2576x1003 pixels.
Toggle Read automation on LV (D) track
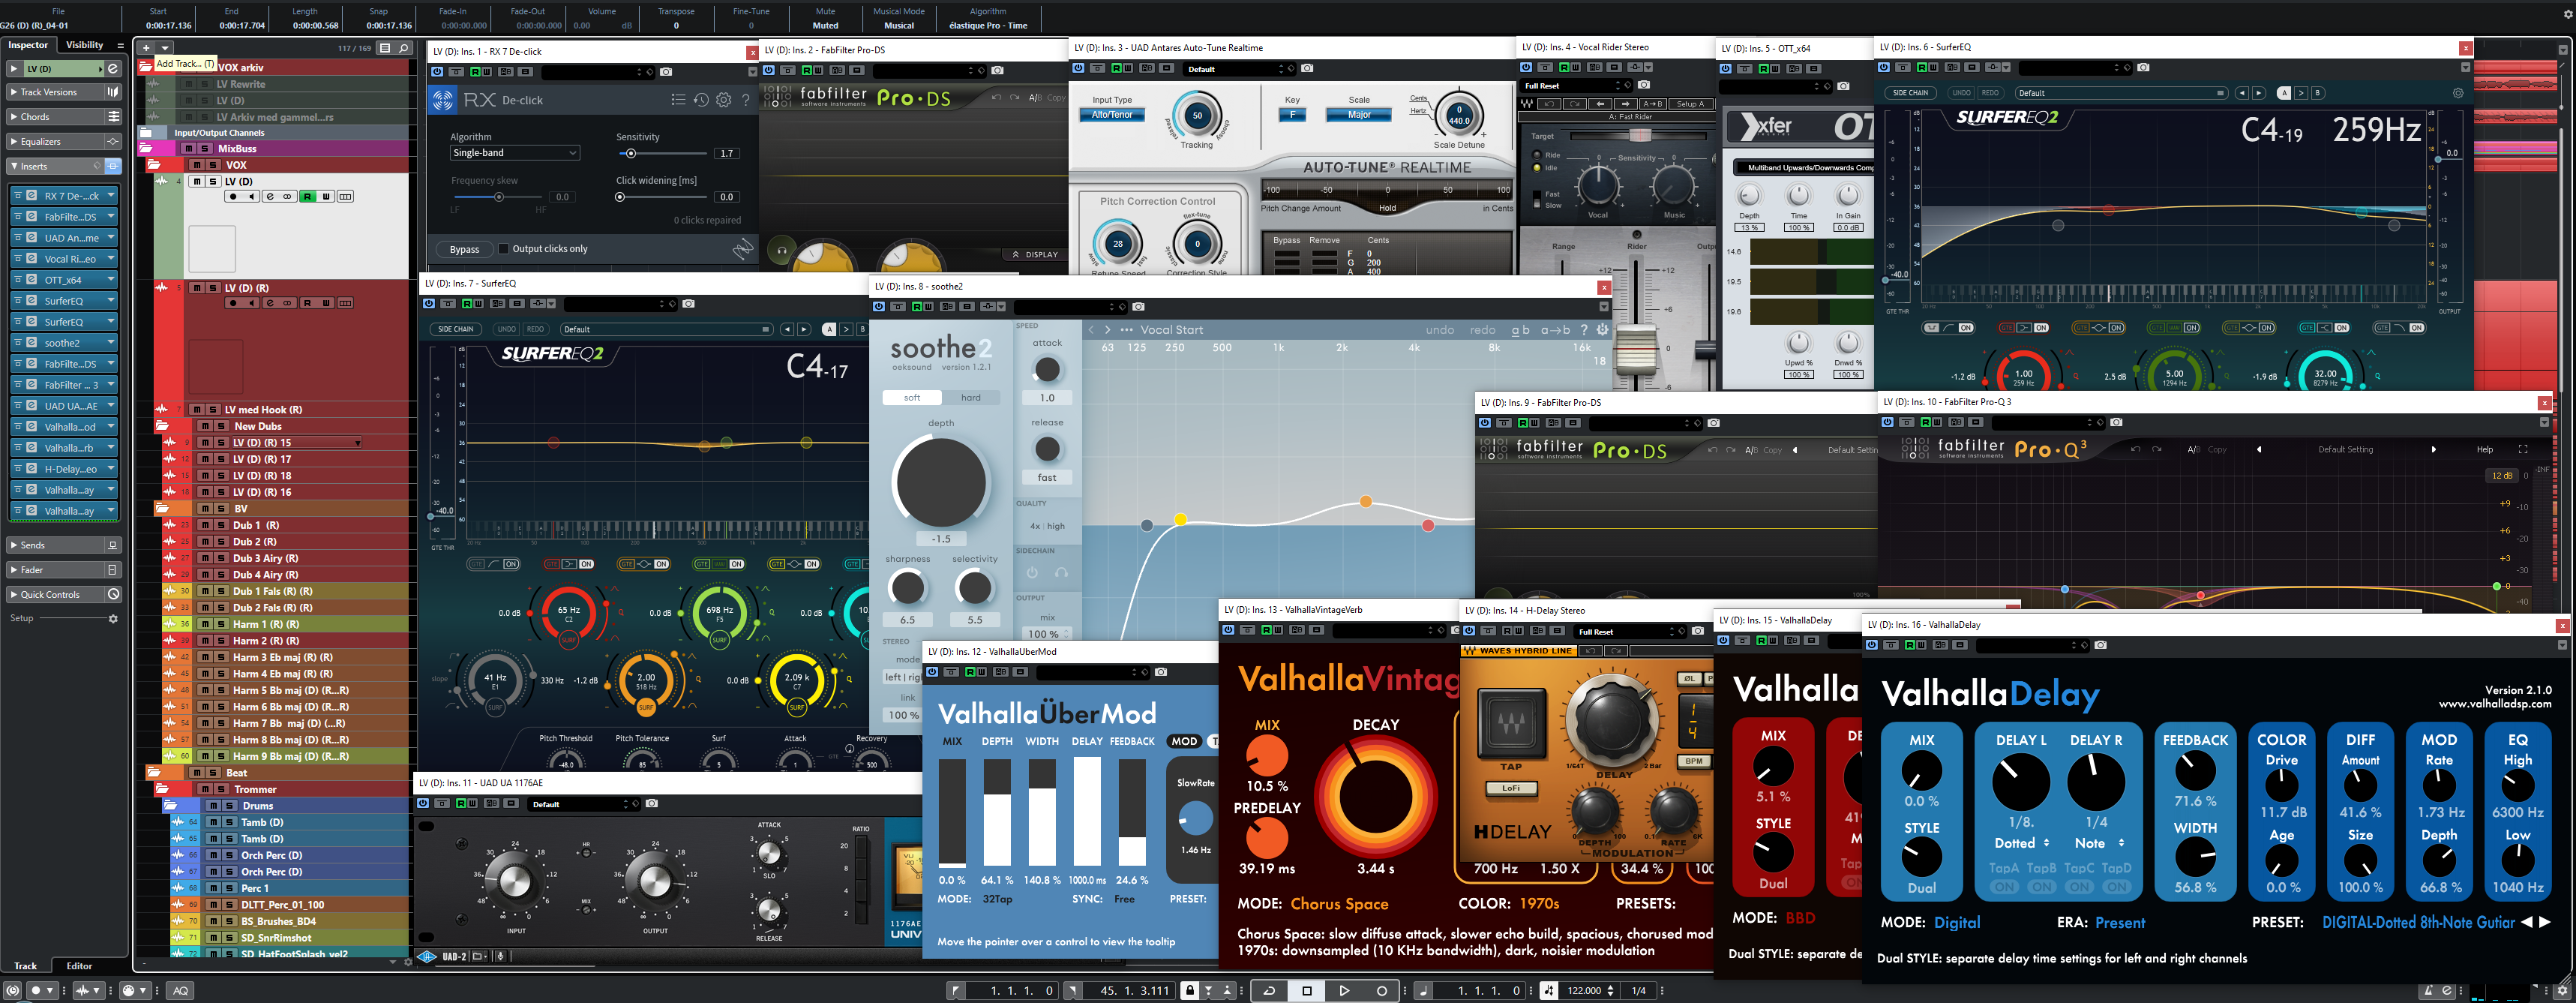(307, 197)
